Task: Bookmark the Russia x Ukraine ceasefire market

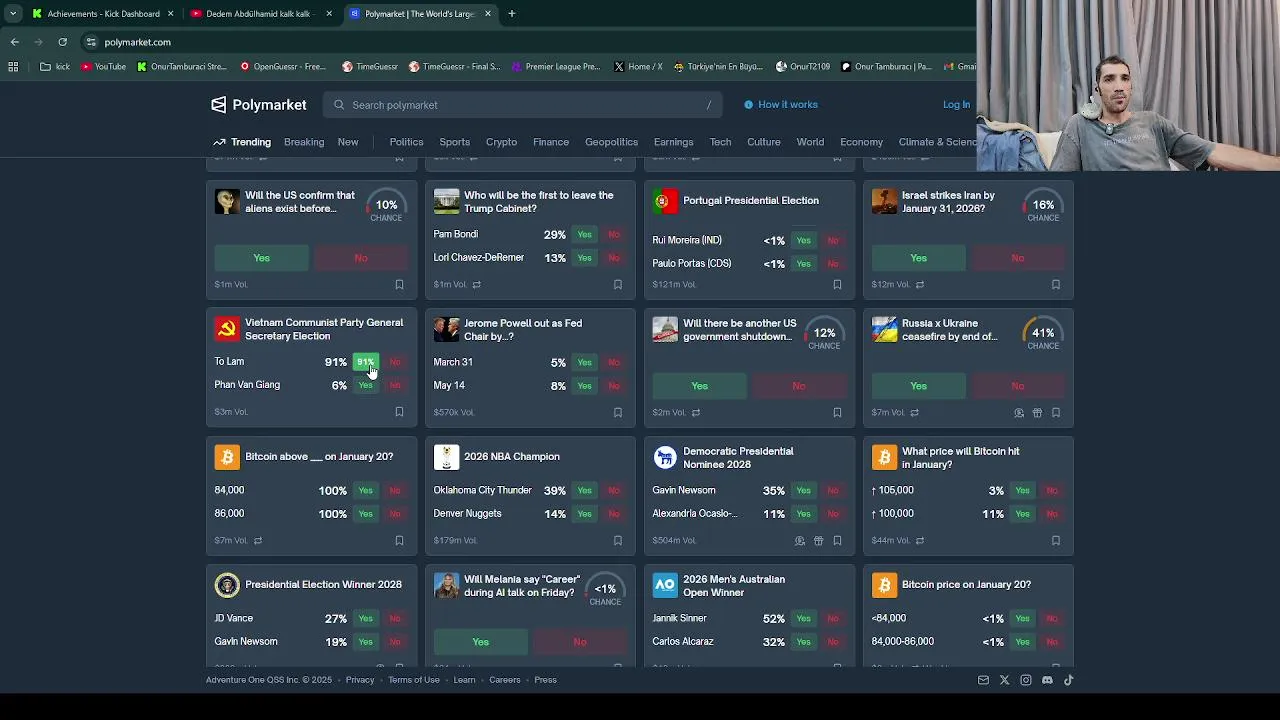Action: click(1056, 412)
